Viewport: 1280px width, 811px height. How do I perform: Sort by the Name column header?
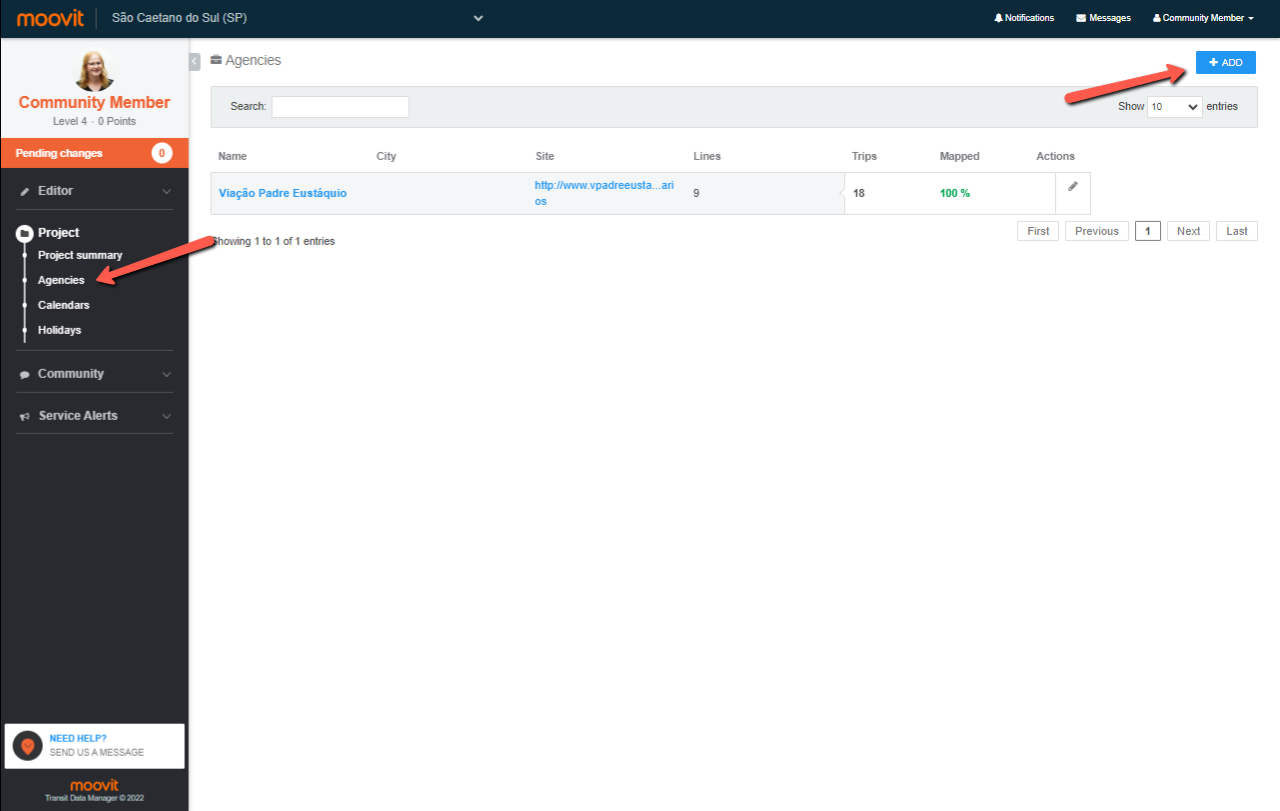point(232,156)
